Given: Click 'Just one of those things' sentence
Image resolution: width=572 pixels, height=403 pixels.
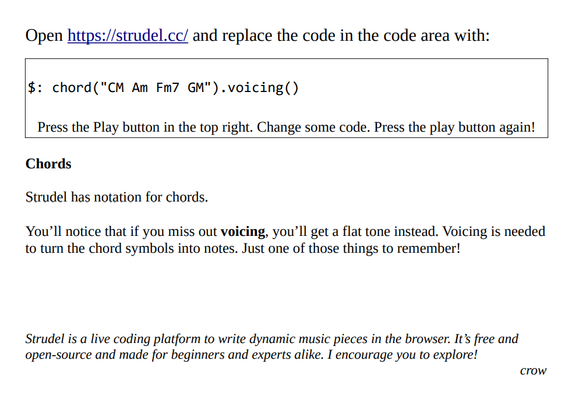Looking at the screenshot, I should tap(351, 248).
